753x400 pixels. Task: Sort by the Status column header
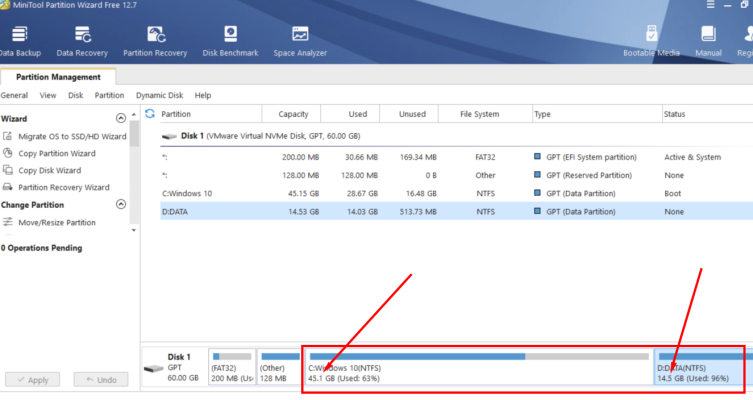pos(707,114)
